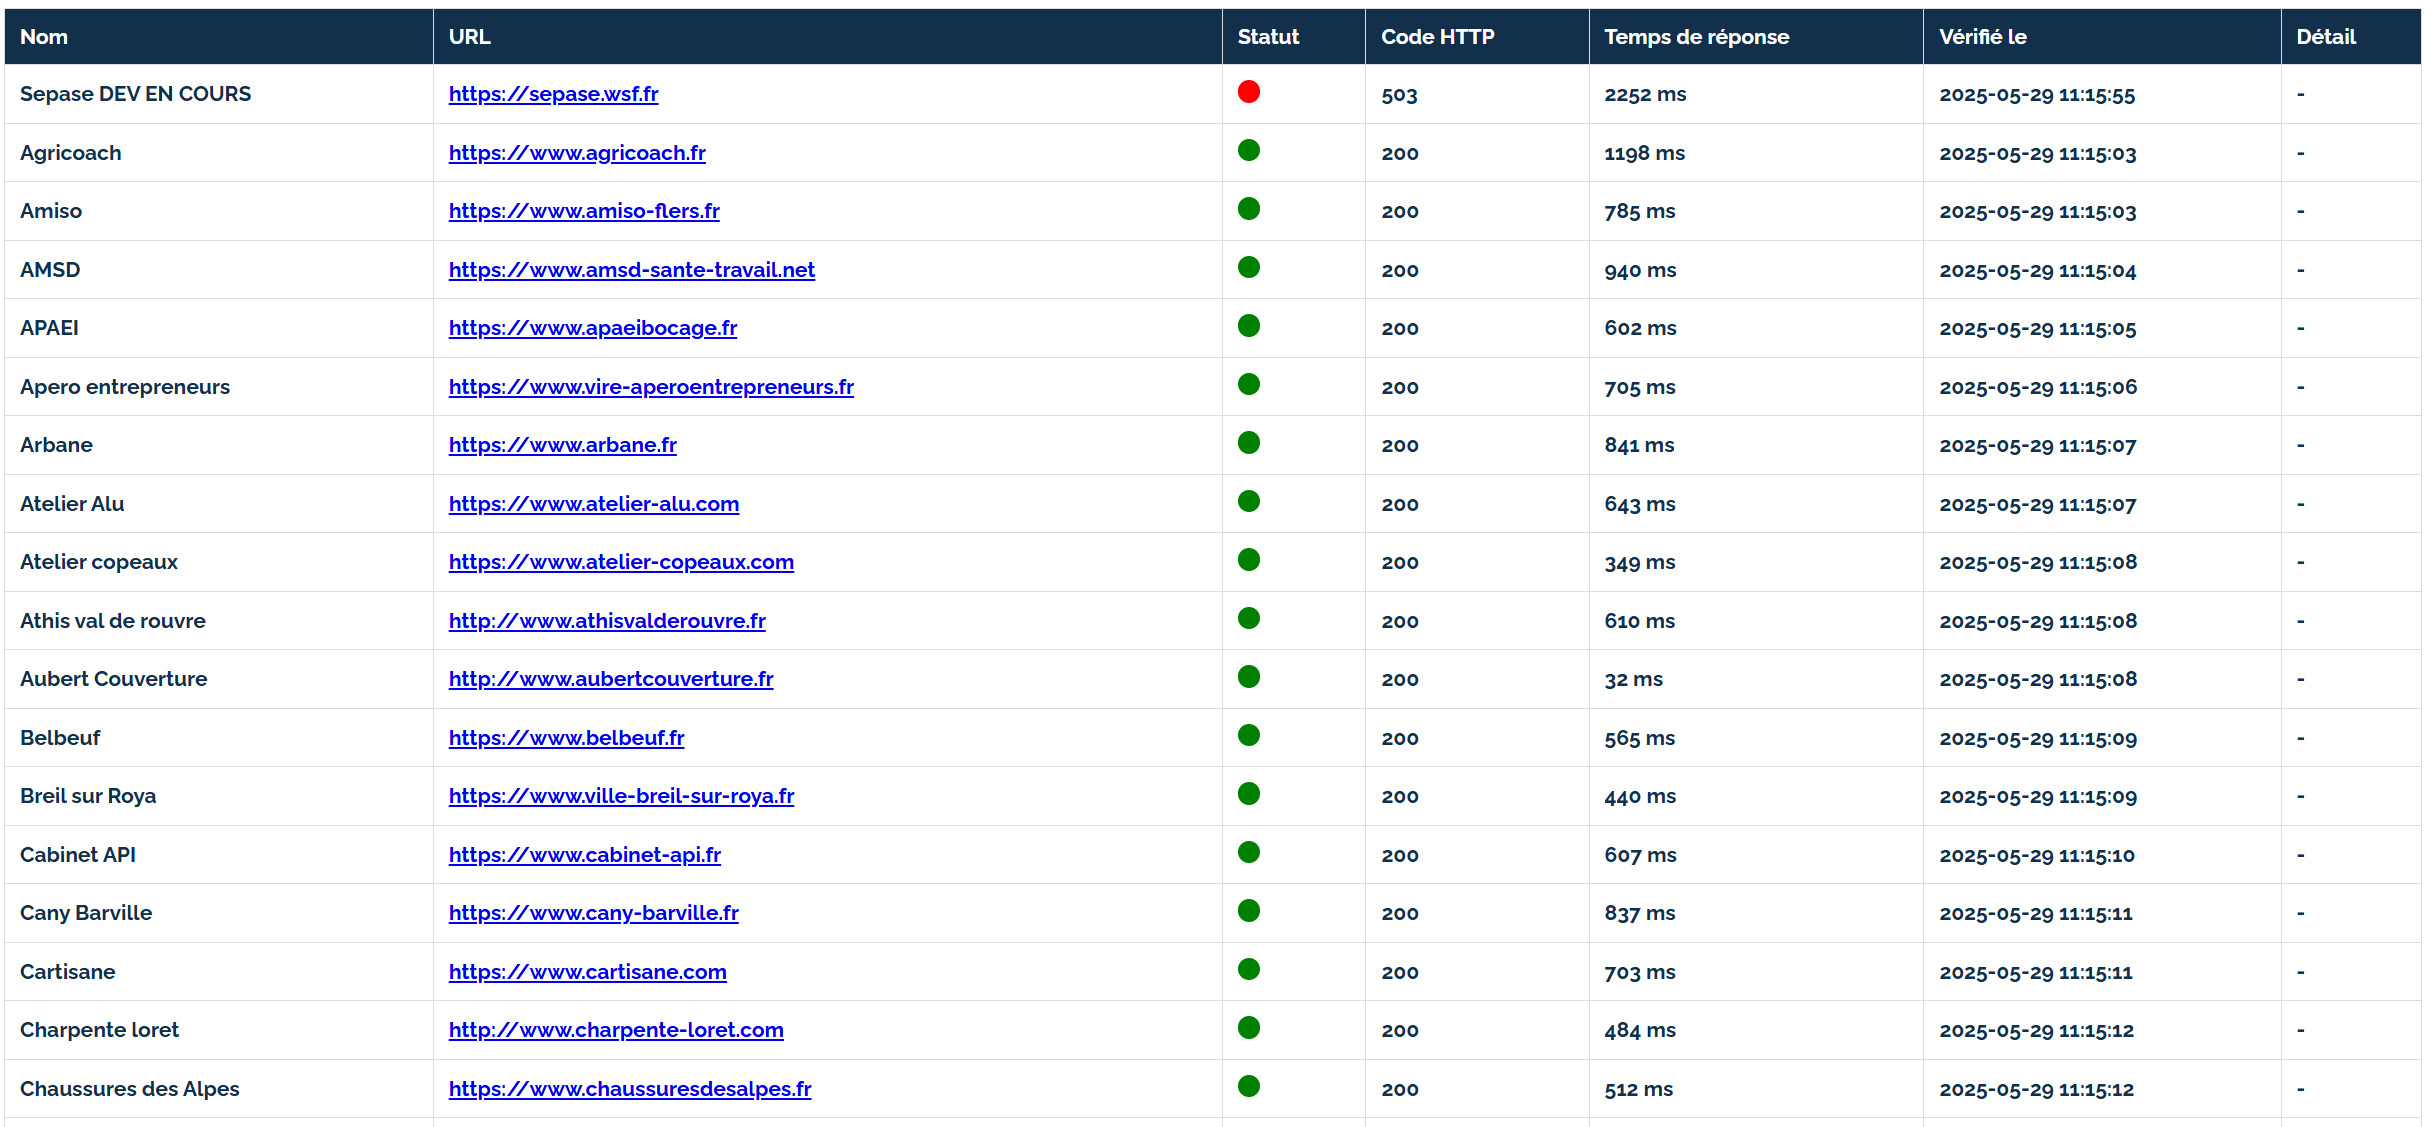Open the cartisane.com link
The width and height of the screenshot is (2434, 1127).
tap(588, 972)
